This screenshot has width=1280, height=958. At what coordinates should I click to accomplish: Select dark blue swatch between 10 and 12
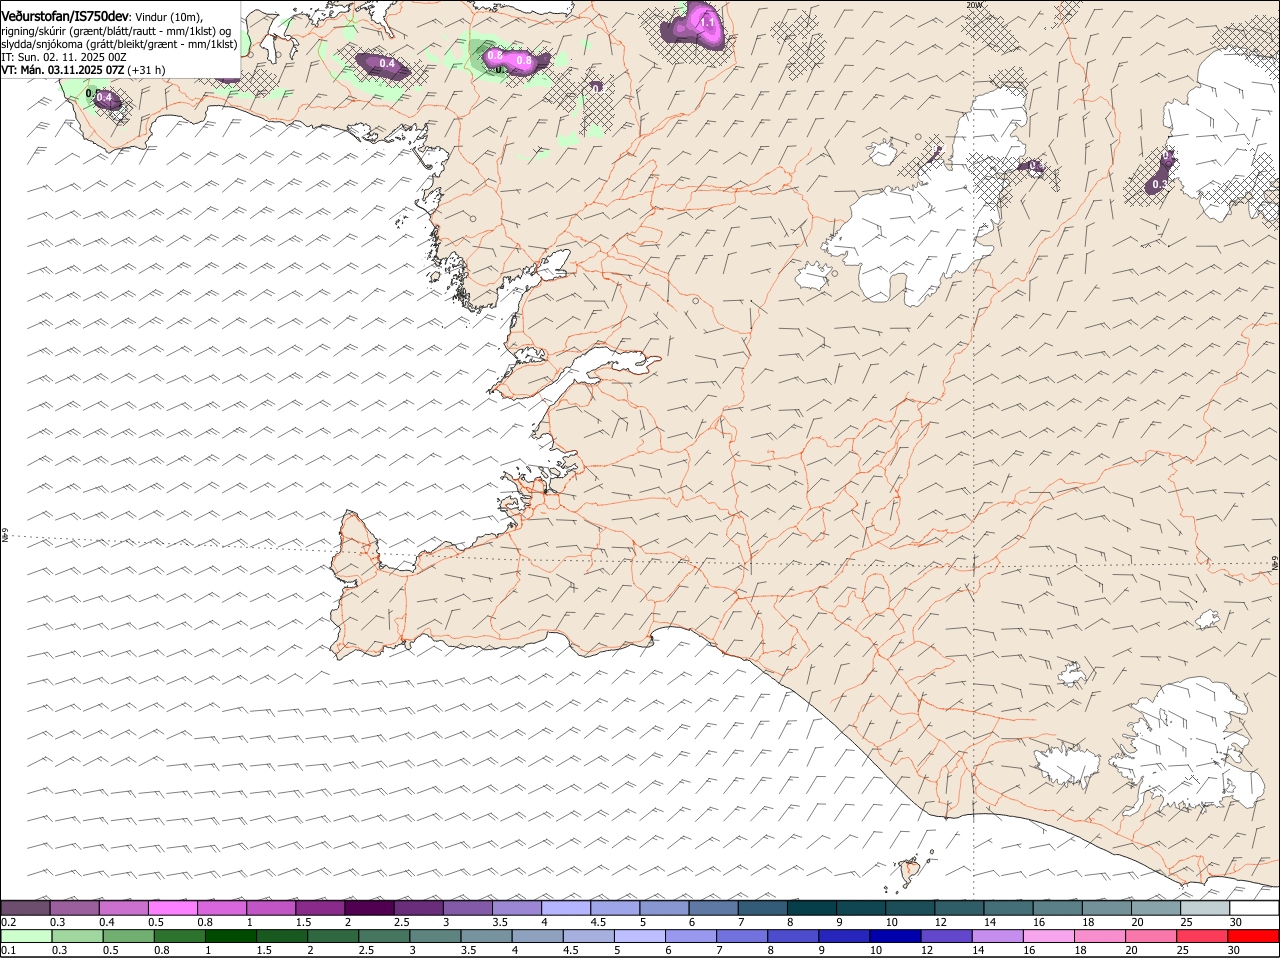tap(897, 935)
